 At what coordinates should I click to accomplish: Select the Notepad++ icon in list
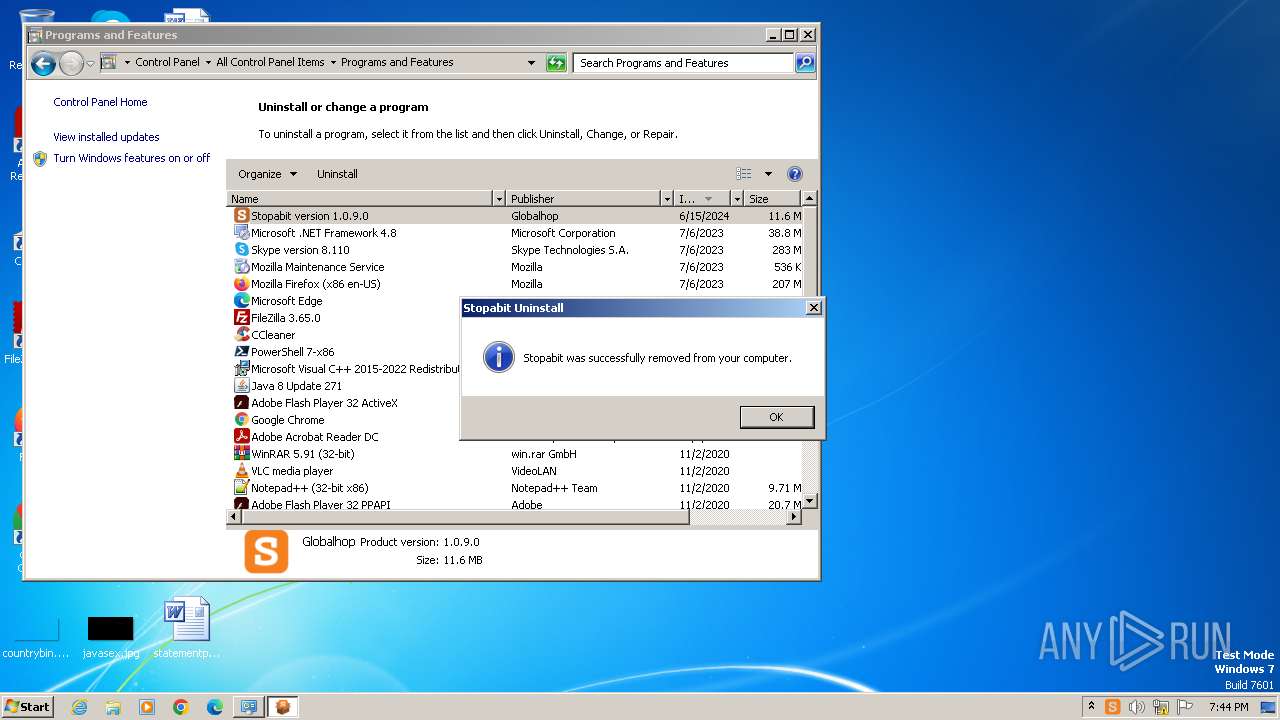click(241, 488)
